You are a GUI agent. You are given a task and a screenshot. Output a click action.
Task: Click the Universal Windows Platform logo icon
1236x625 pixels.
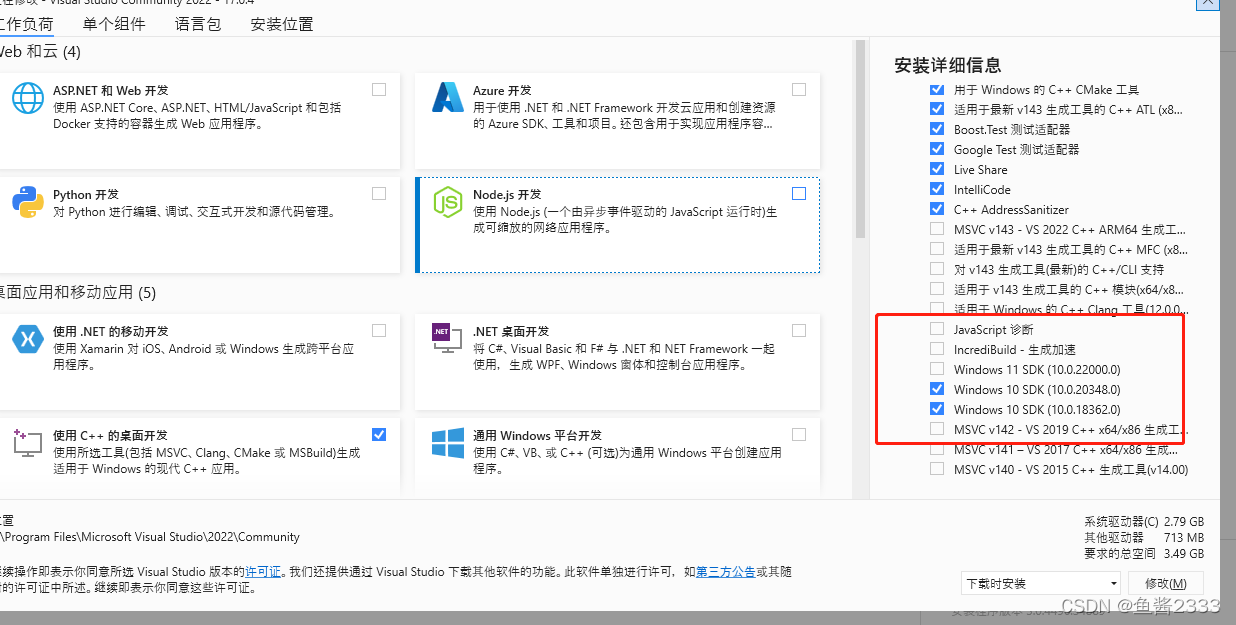[x=447, y=443]
